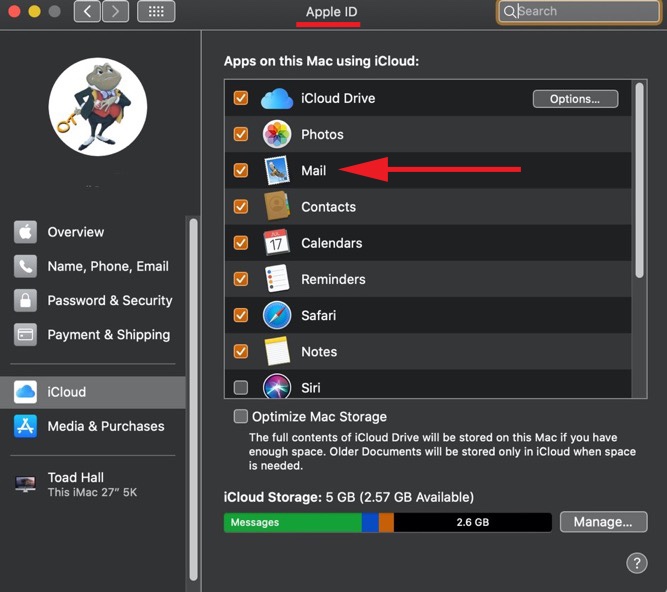The image size is (667, 592).
Task: Click the orange segment of storage bar
Action: (x=386, y=522)
